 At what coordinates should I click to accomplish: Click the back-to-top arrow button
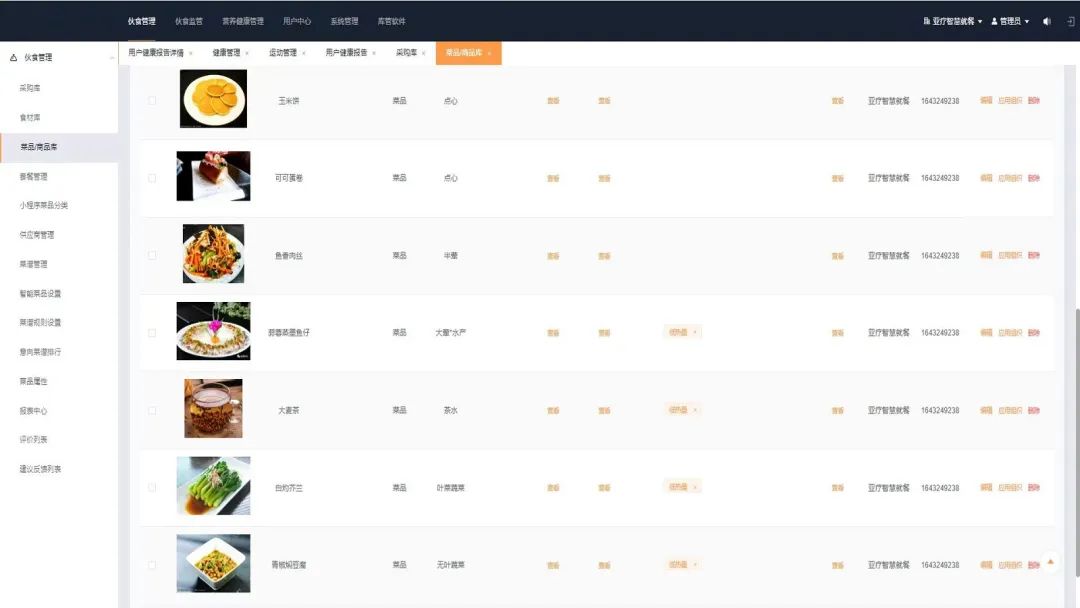pyautogui.click(x=1050, y=562)
